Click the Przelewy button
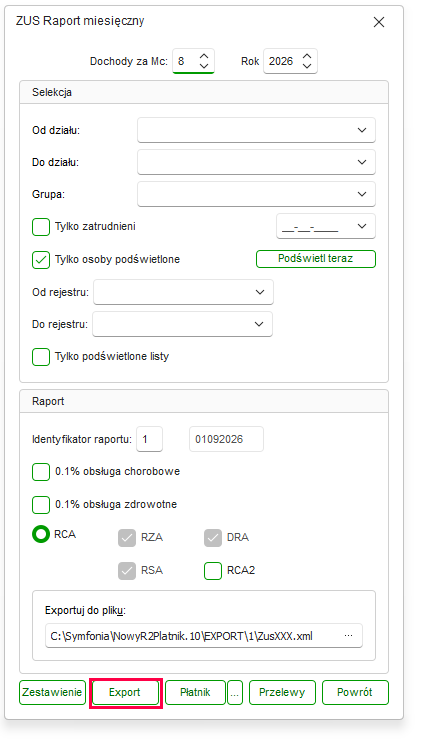This screenshot has height=746, width=421. click(x=283, y=692)
